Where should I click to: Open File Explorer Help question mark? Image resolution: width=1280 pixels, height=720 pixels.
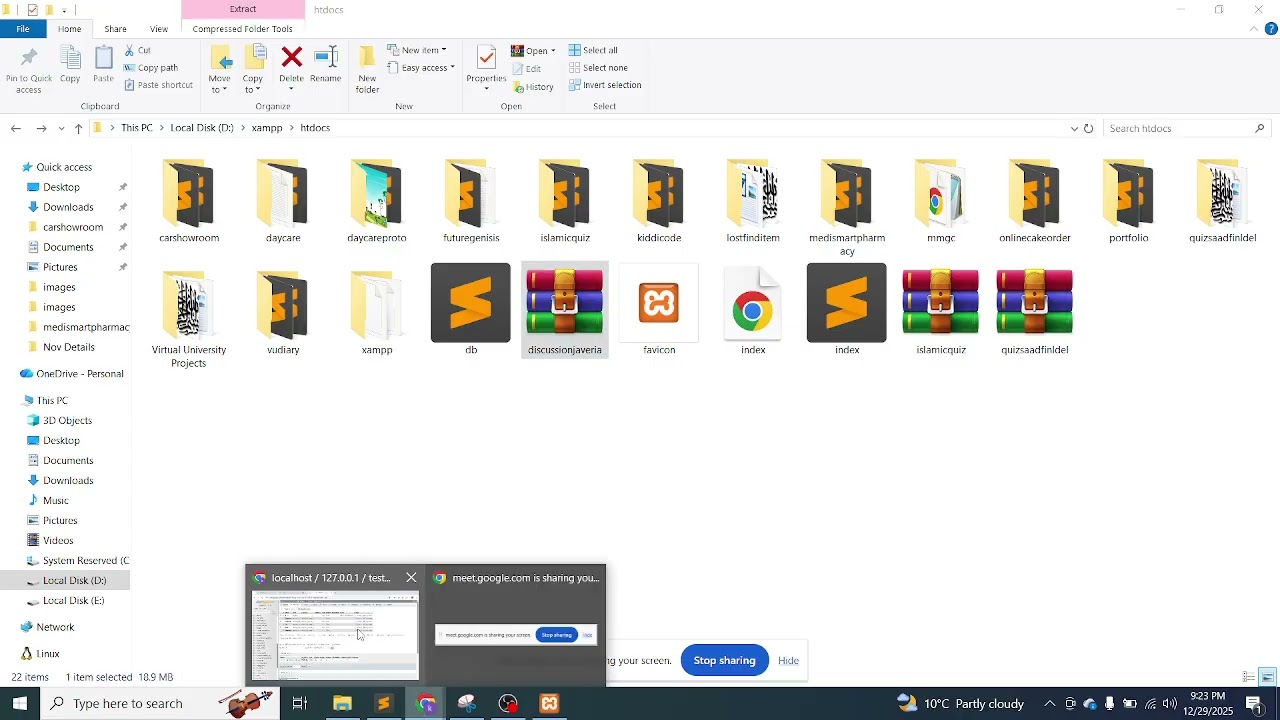click(x=1271, y=29)
